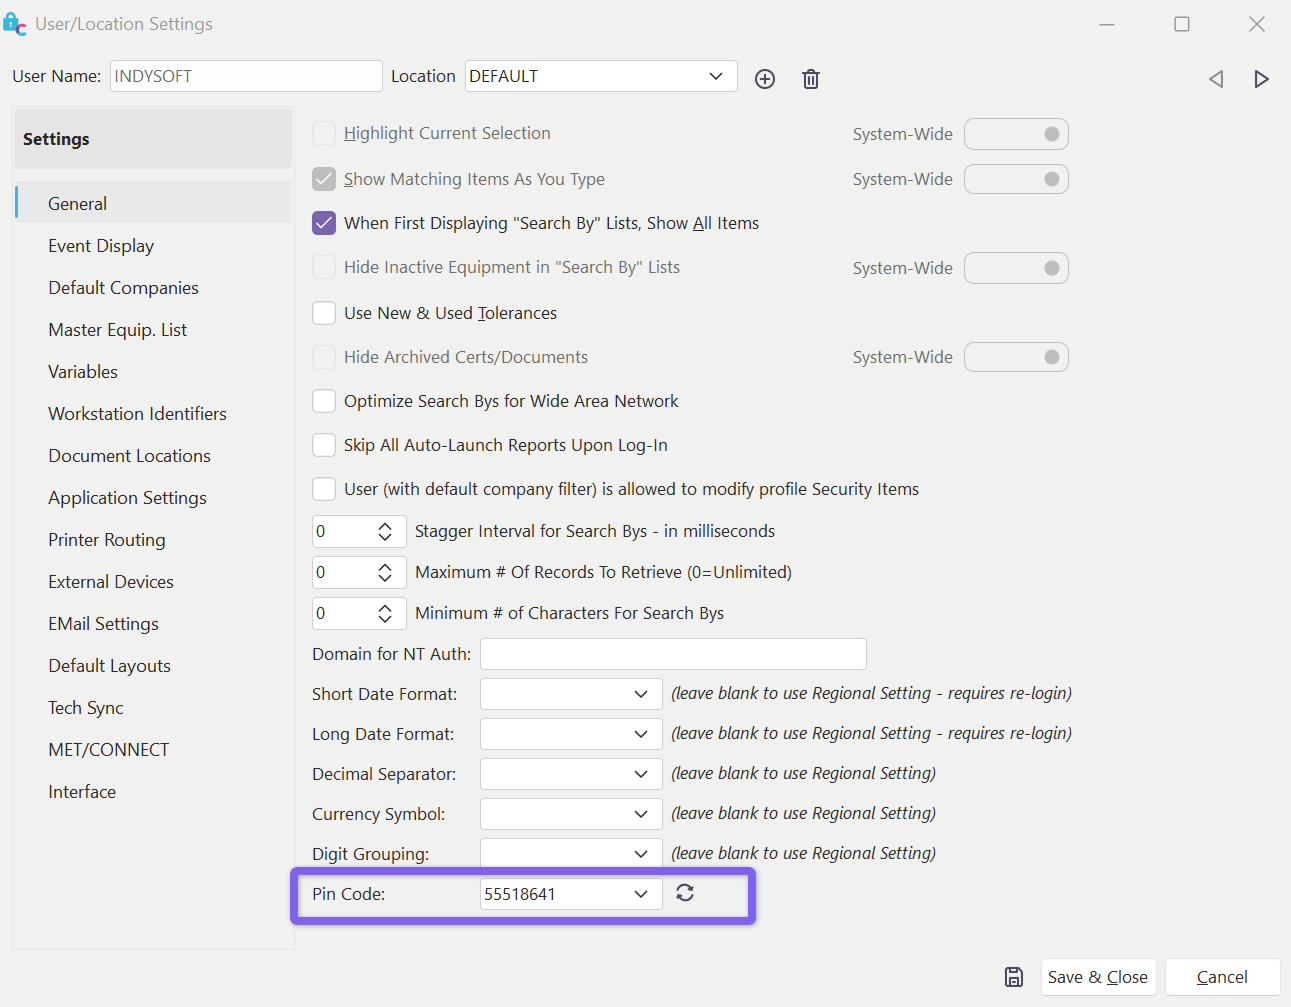1291x1007 pixels.
Task: Go to previous user with left arrow
Action: pos(1216,79)
